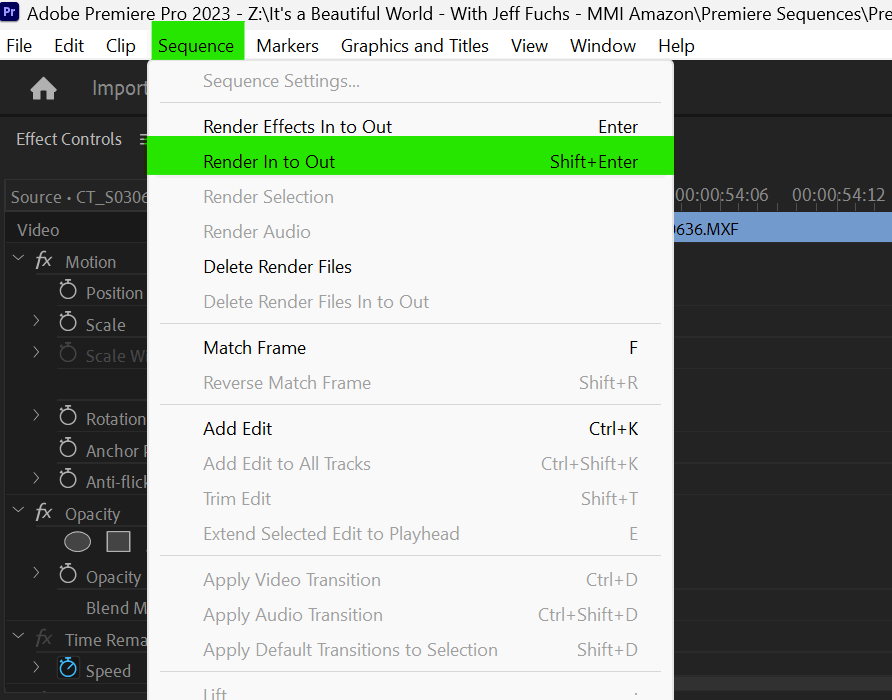892x700 pixels.
Task: Click the Blend Mode property label
Action: point(116,608)
